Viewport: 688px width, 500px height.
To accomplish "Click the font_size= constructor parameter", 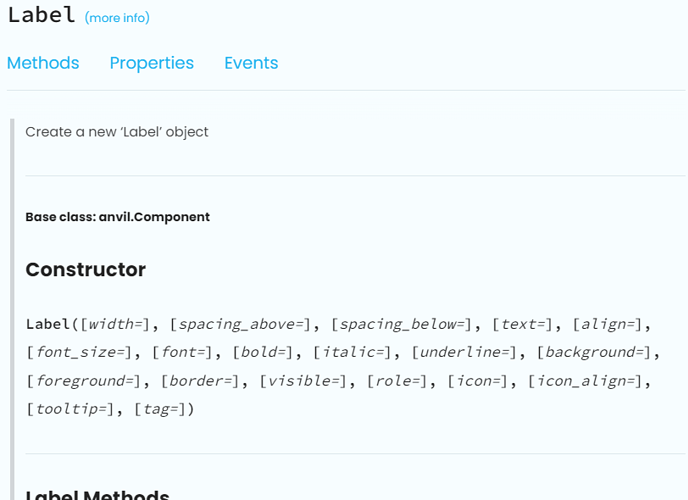I will (x=79, y=352).
